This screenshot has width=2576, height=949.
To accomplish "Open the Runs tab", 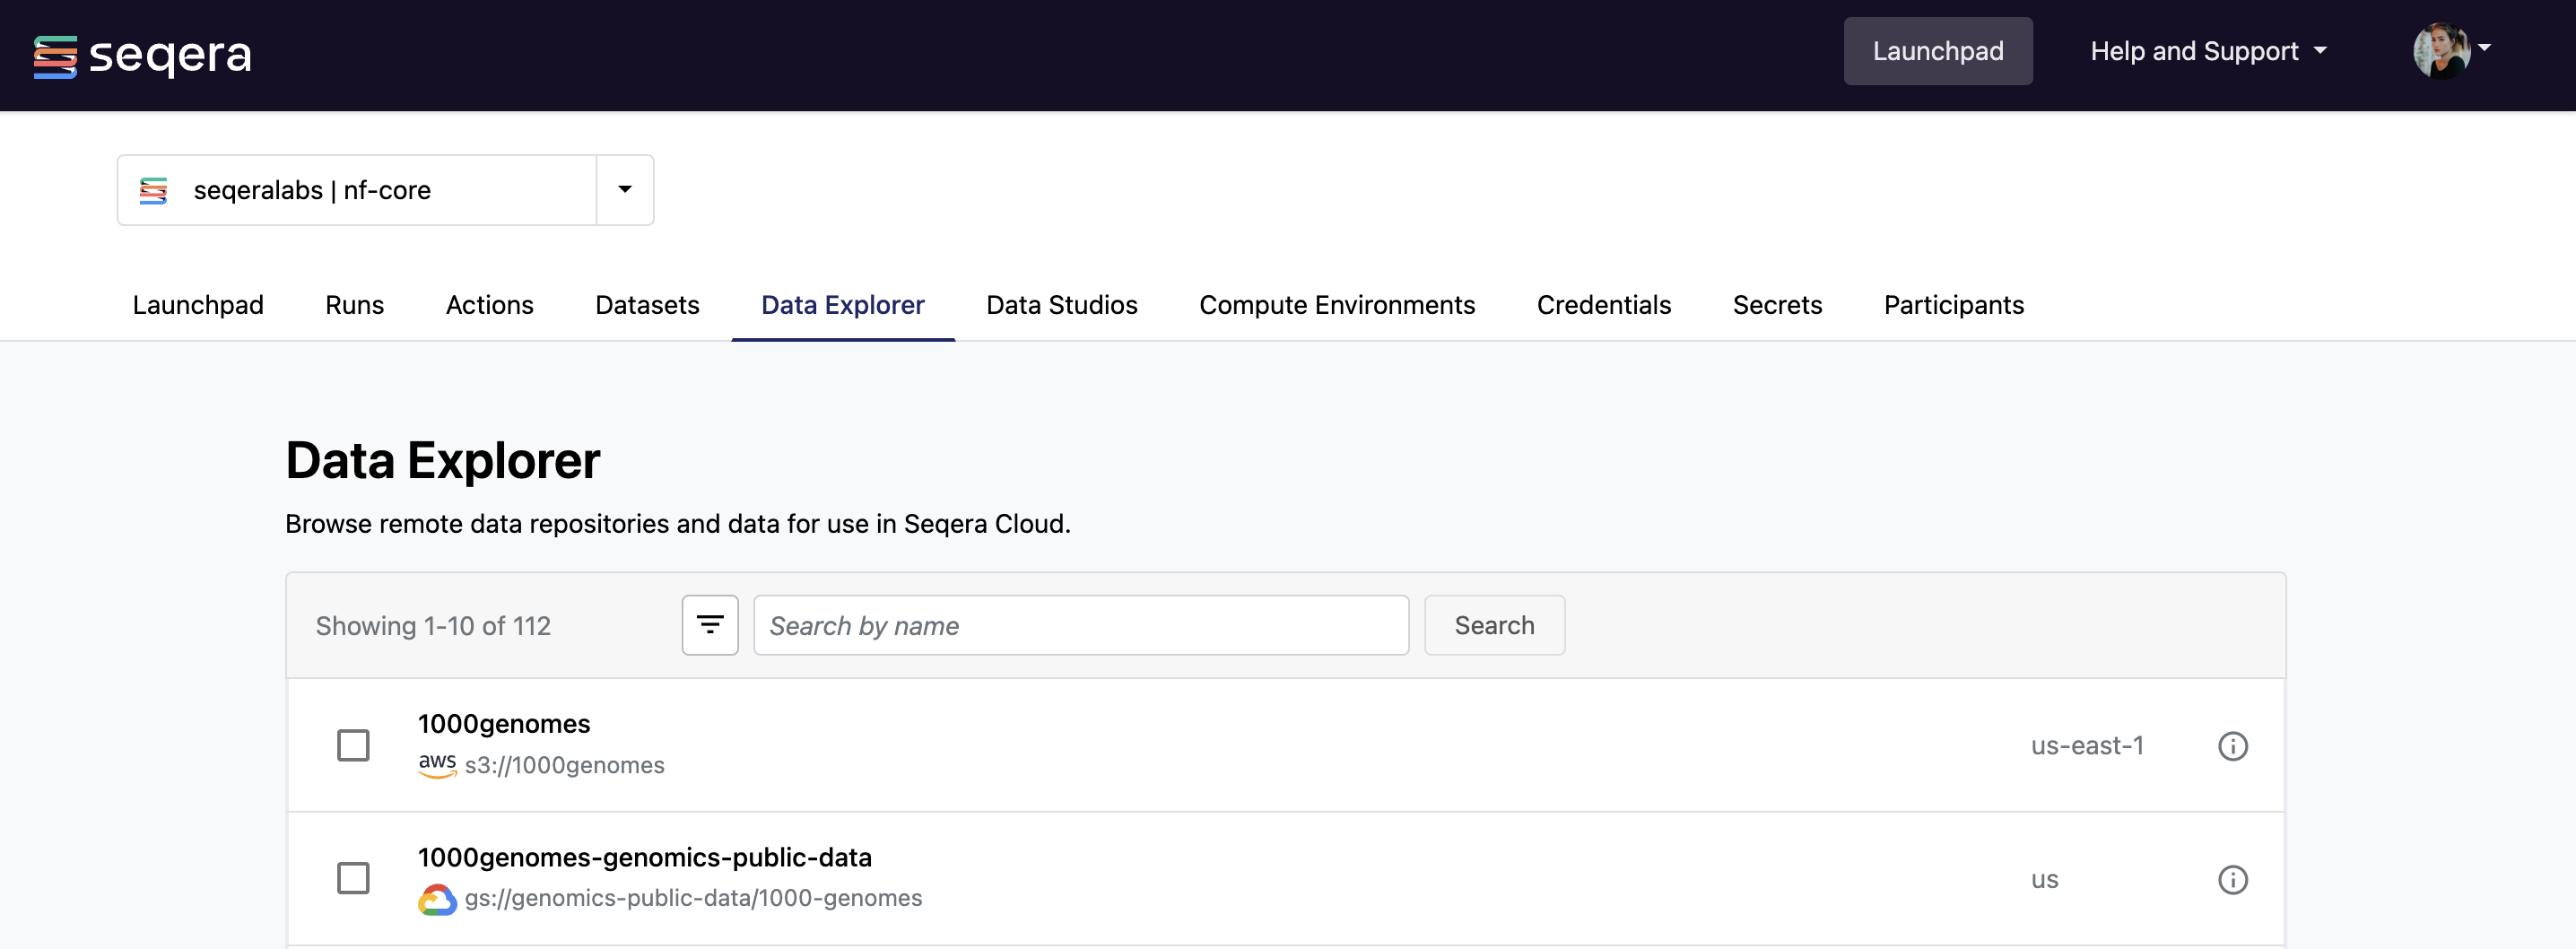I will pos(354,305).
